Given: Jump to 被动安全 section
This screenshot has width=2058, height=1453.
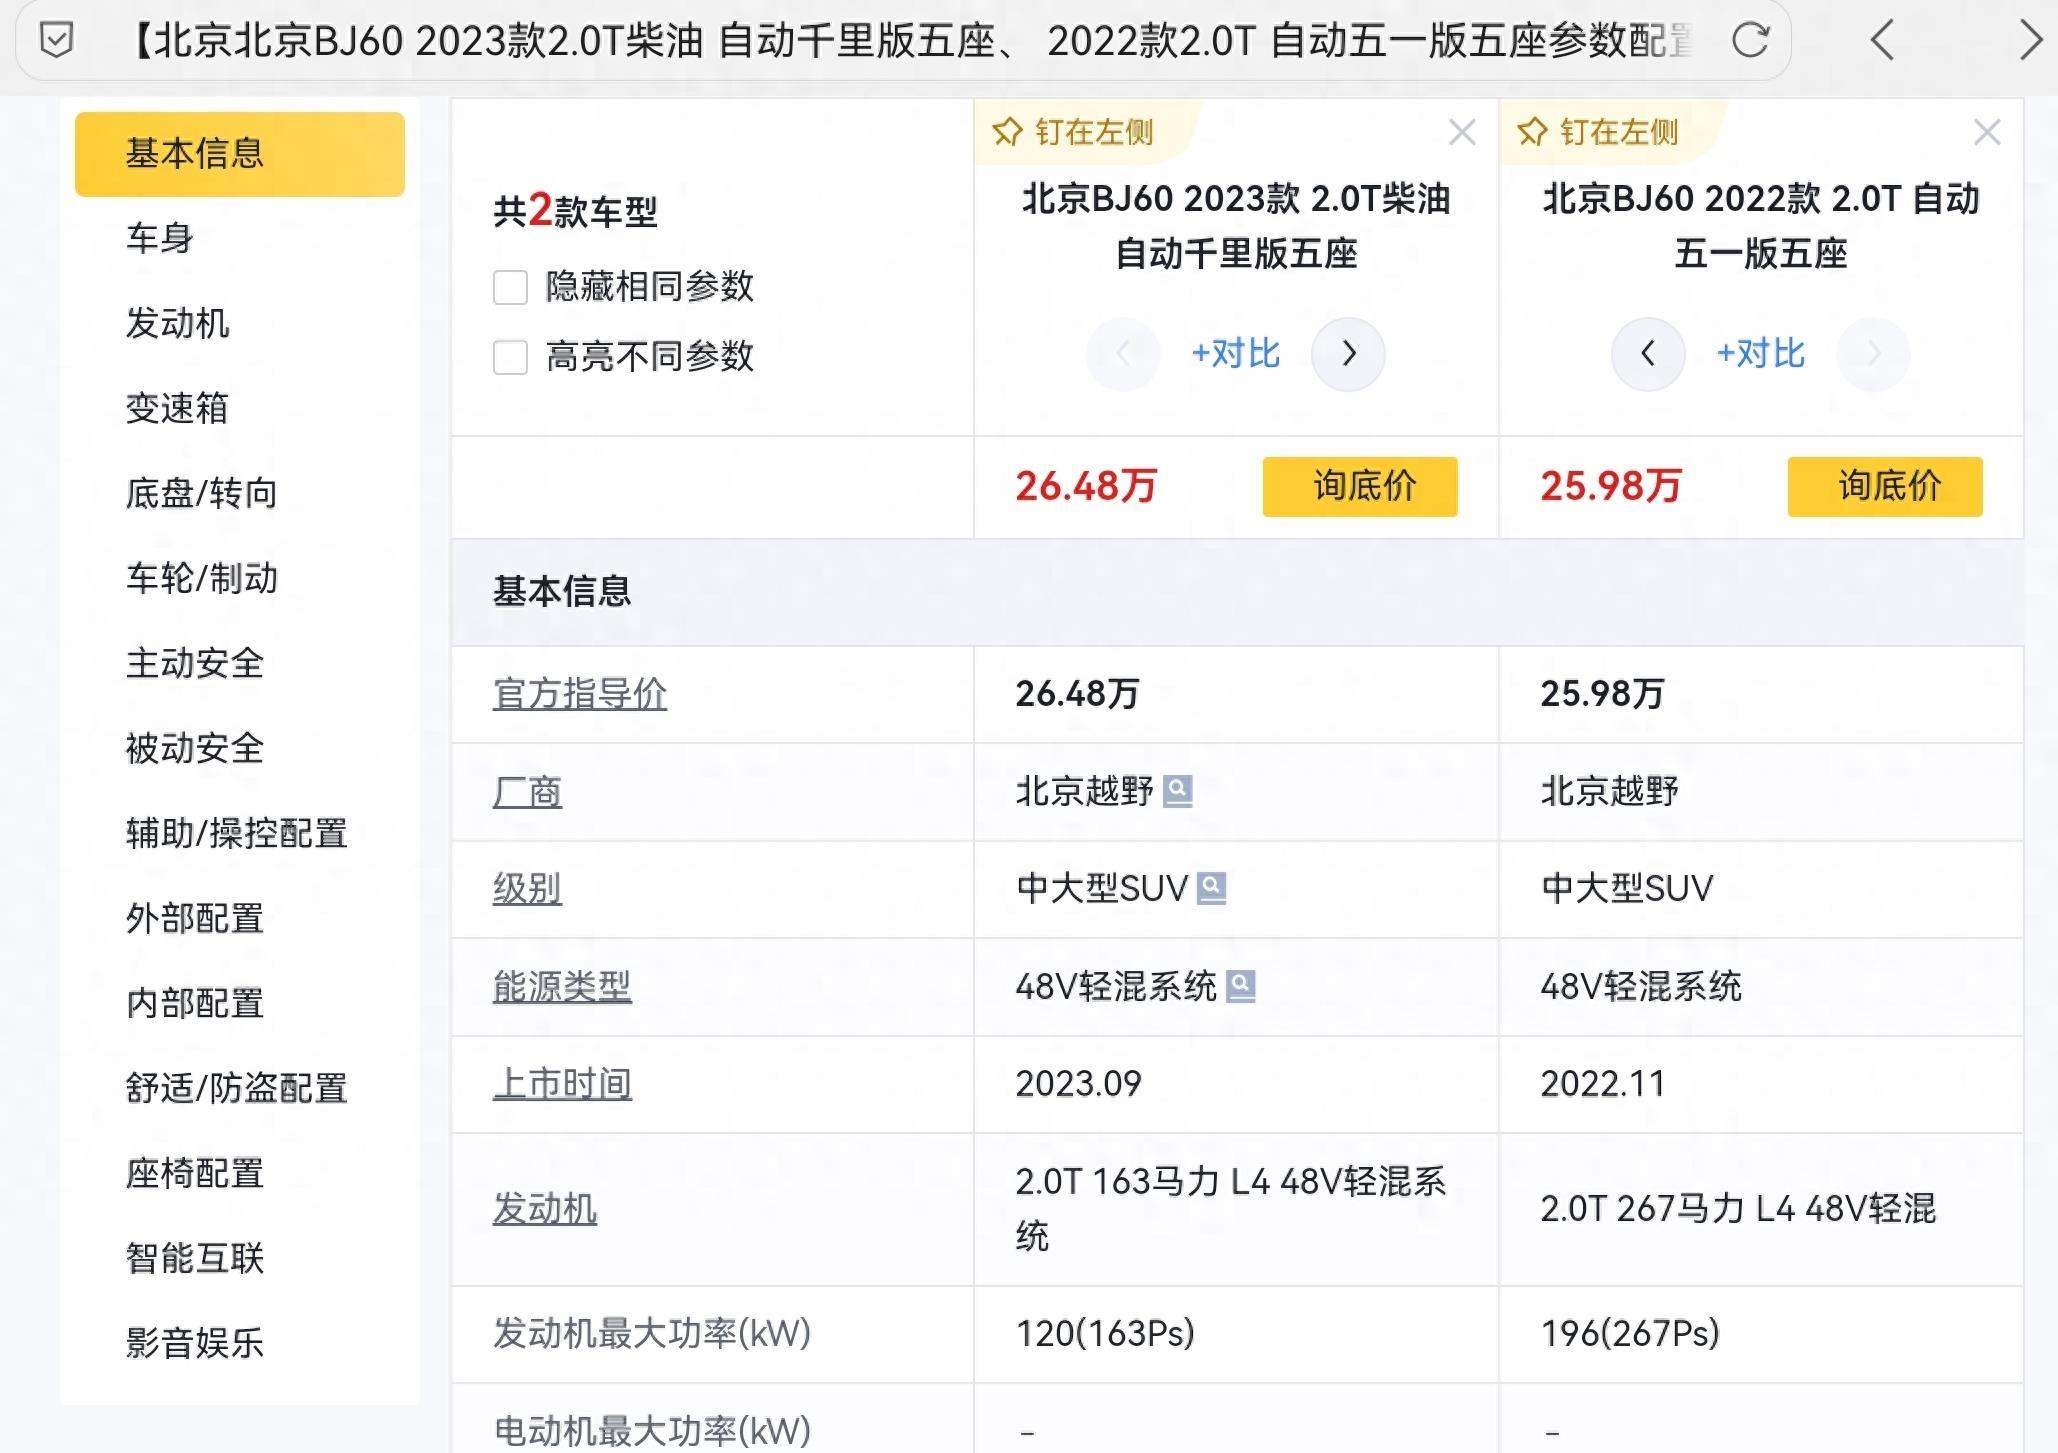Looking at the screenshot, I should click(x=195, y=749).
